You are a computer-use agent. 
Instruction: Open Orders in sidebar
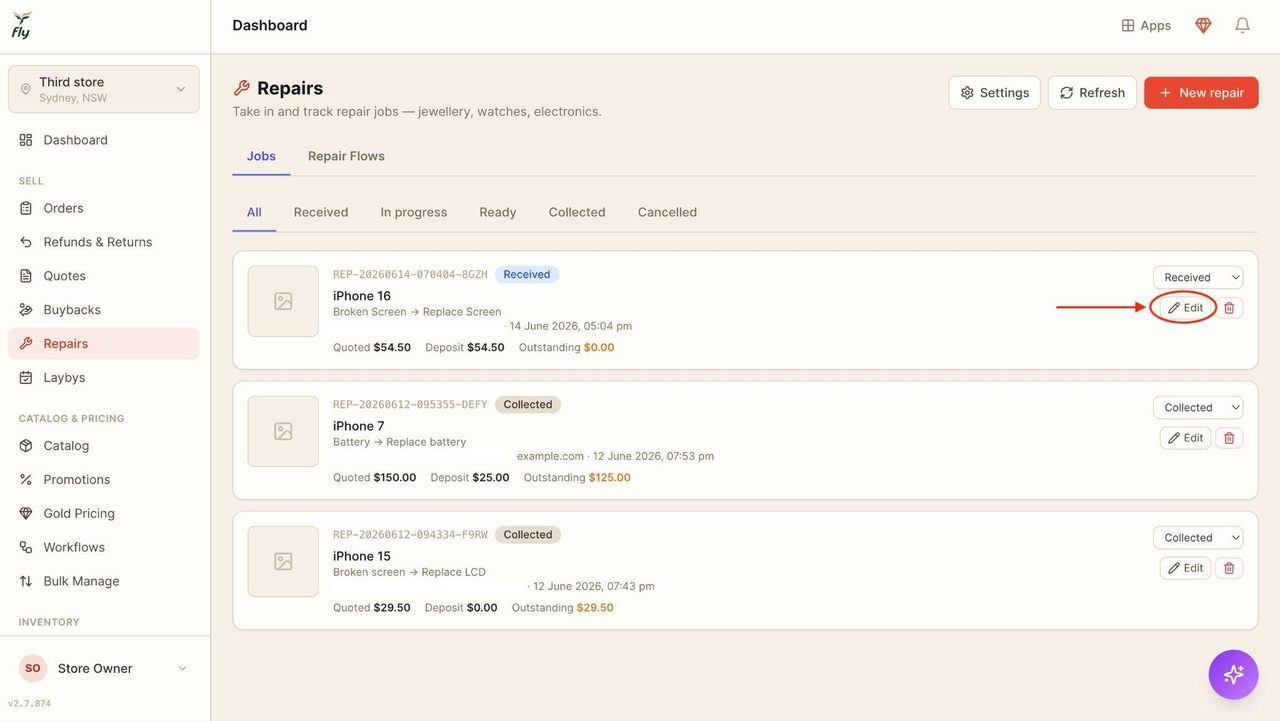(104, 208)
